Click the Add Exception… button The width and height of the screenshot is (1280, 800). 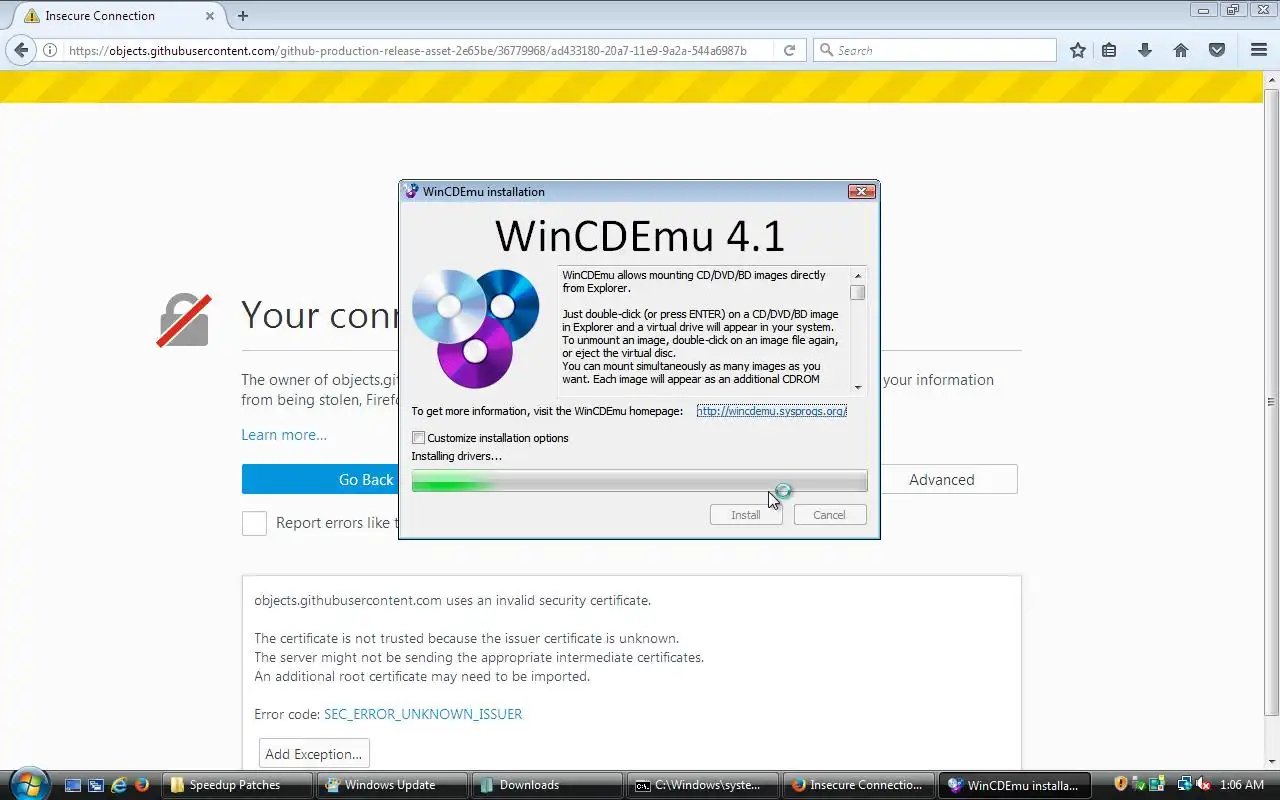pyautogui.click(x=314, y=754)
